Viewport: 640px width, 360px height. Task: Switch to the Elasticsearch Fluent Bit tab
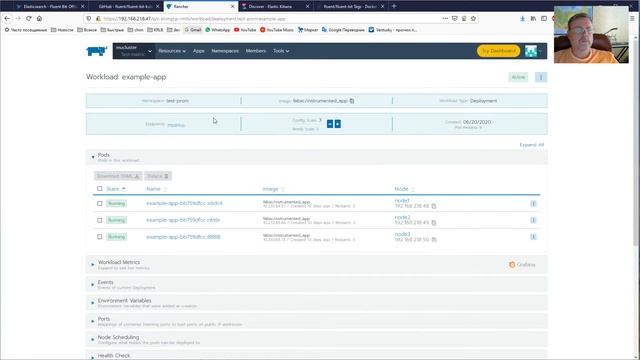pos(50,7)
